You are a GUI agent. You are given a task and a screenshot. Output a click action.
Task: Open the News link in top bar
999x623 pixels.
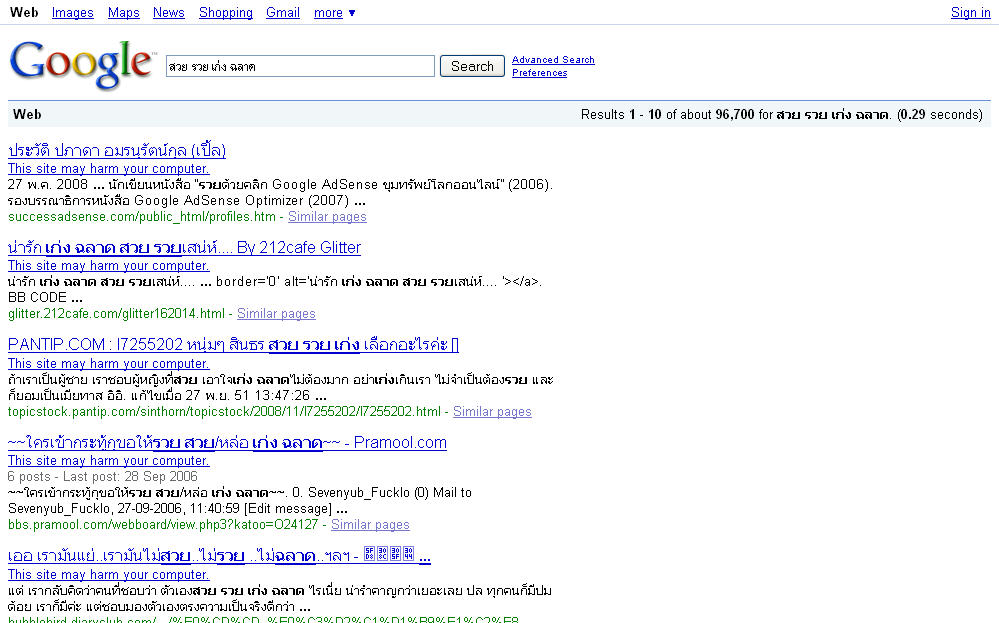(169, 13)
